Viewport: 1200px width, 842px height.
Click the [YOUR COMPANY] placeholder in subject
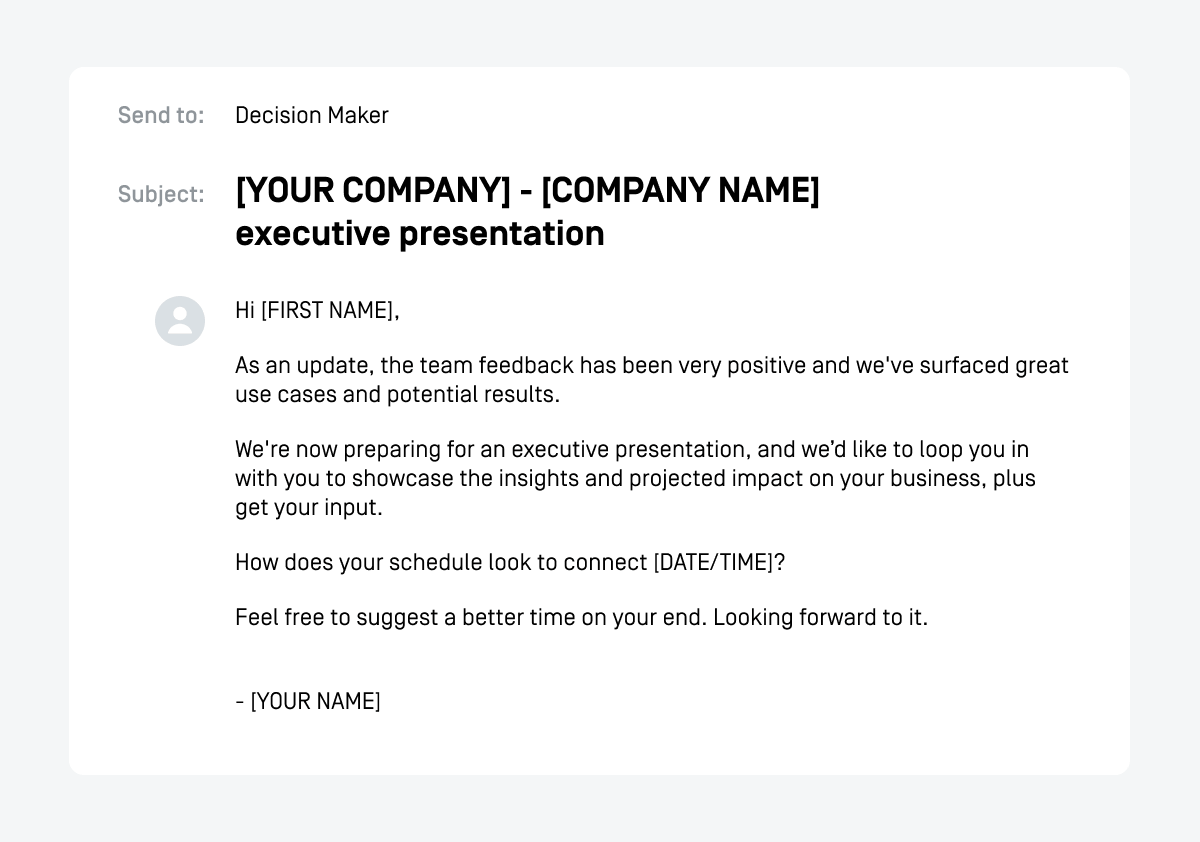(x=373, y=190)
